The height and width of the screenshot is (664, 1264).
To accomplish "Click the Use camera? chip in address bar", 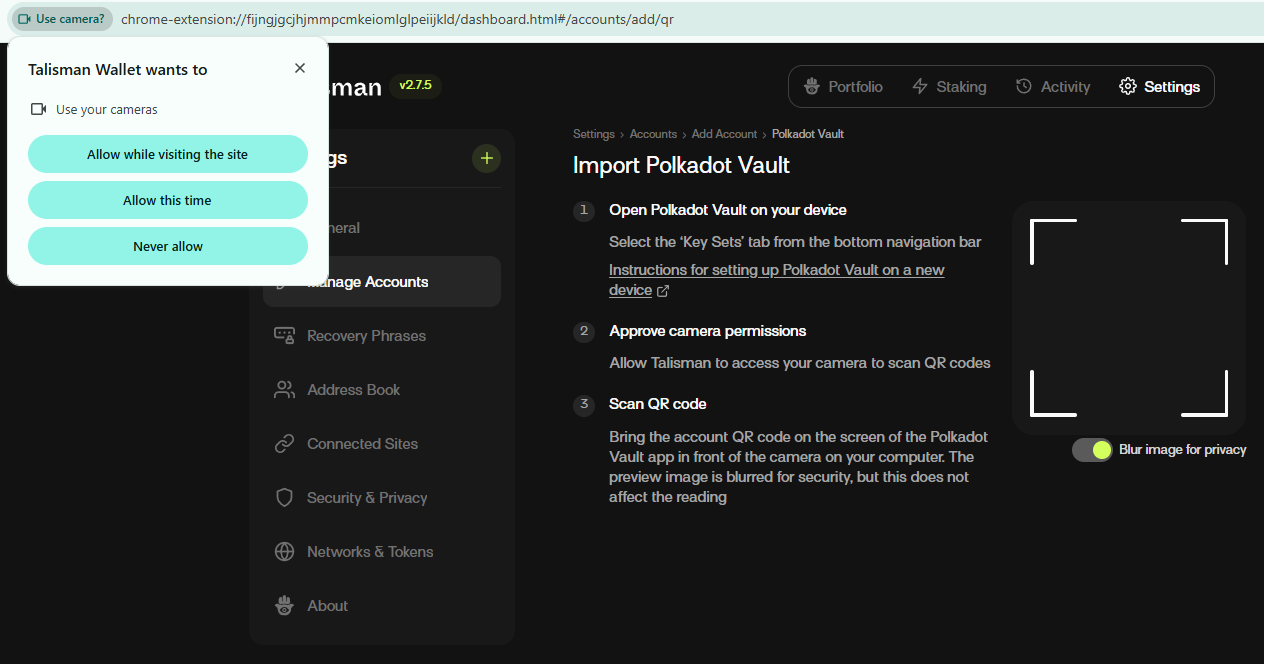I will (x=62, y=19).
